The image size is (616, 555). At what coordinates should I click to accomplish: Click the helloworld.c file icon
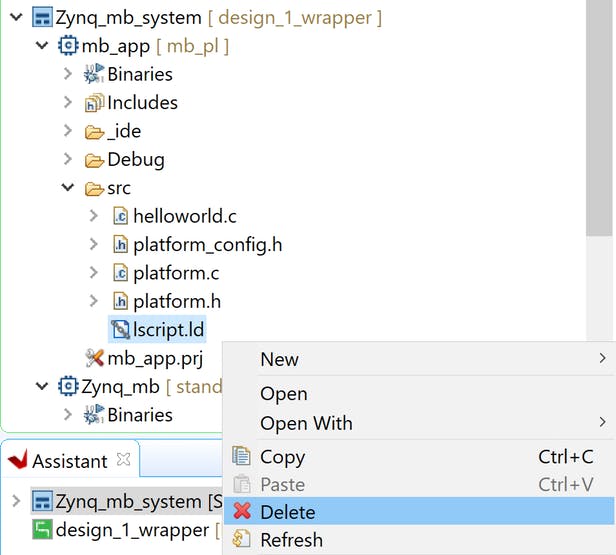[120, 216]
